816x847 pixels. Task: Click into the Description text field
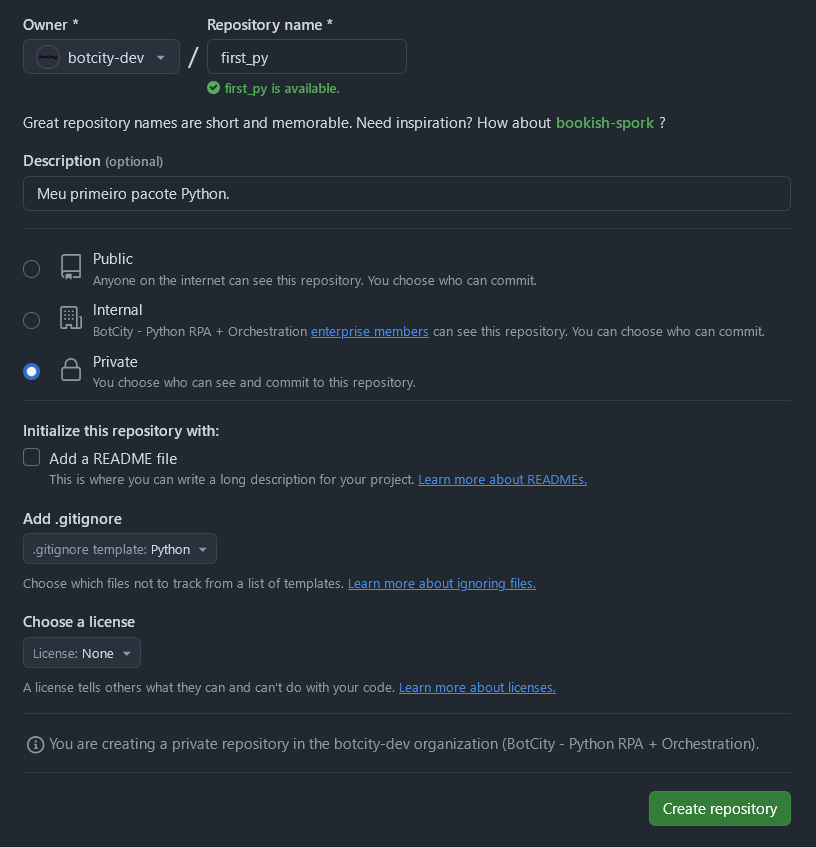[406, 194]
